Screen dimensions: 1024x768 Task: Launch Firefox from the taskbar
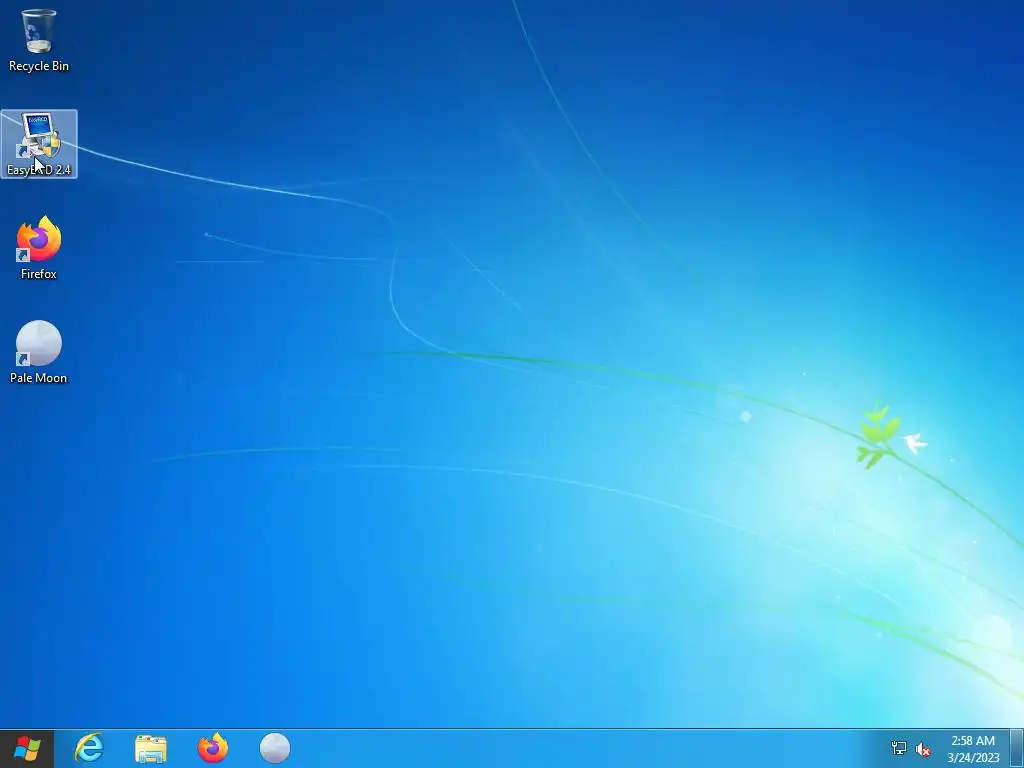pos(213,748)
